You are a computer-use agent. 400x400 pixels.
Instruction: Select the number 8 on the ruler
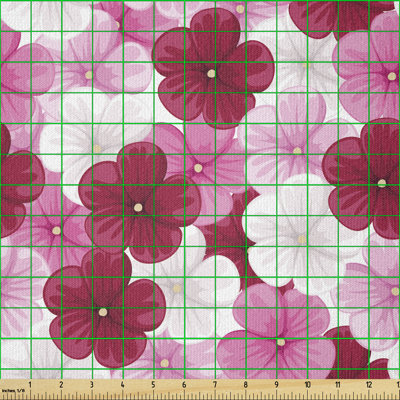pos(246,385)
